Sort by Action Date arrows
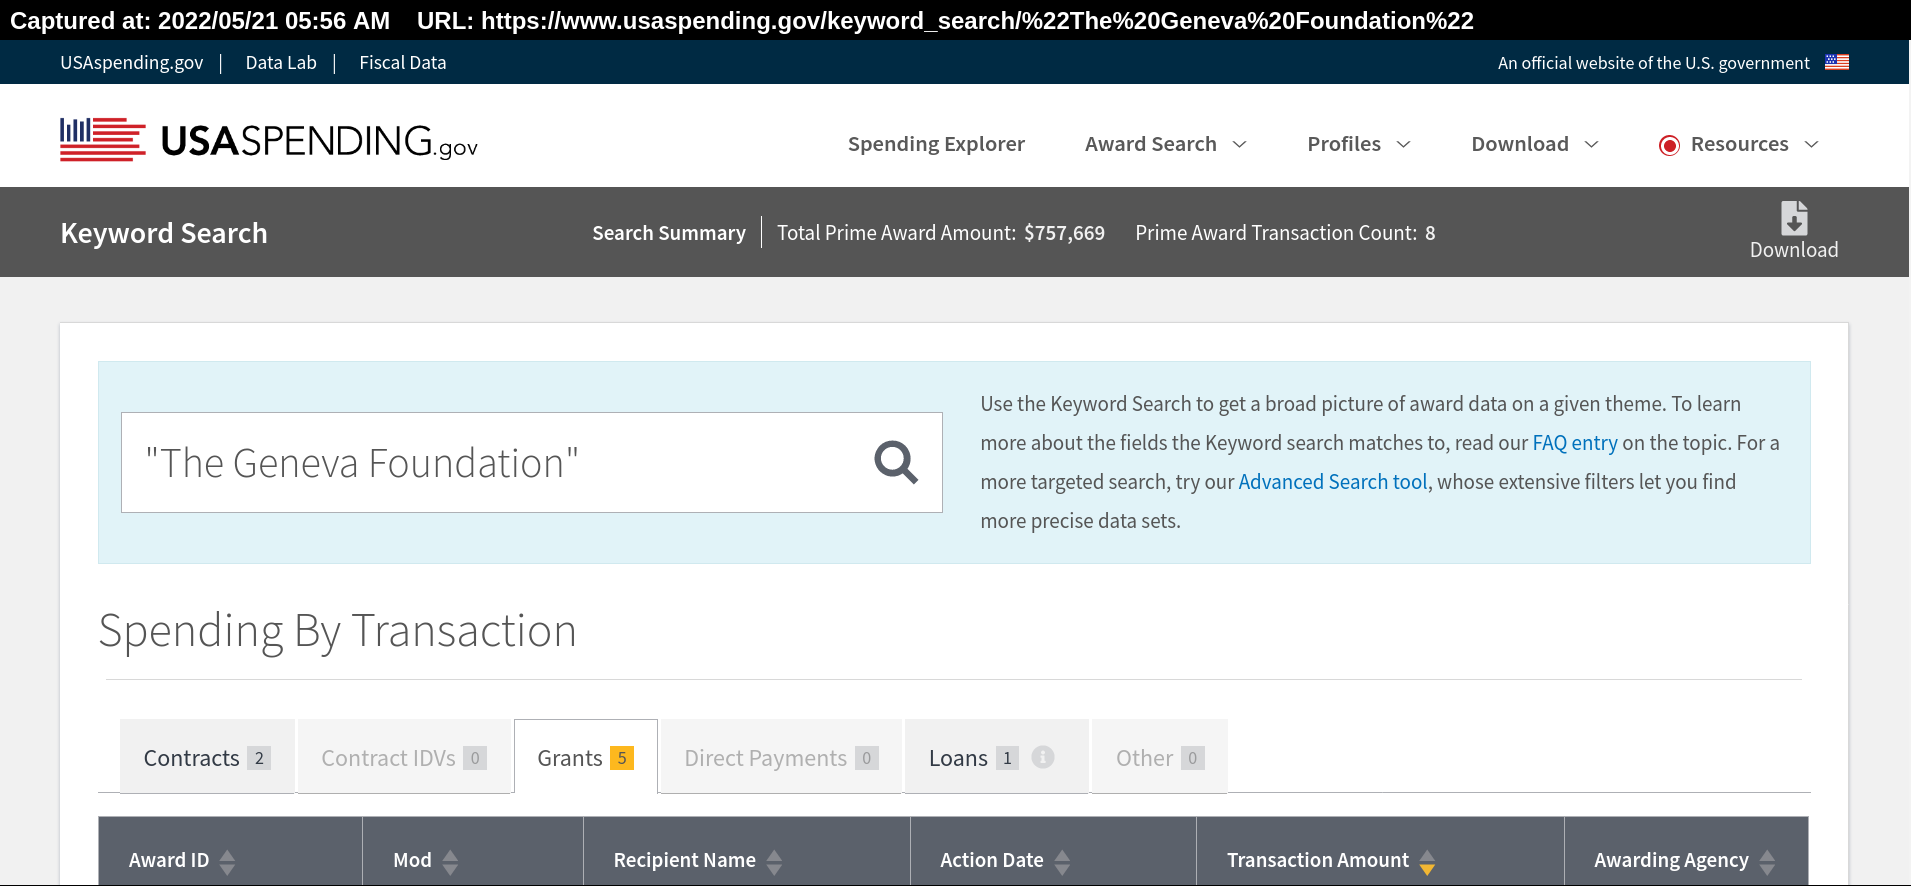Image resolution: width=1911 pixels, height=886 pixels. 1062,861
